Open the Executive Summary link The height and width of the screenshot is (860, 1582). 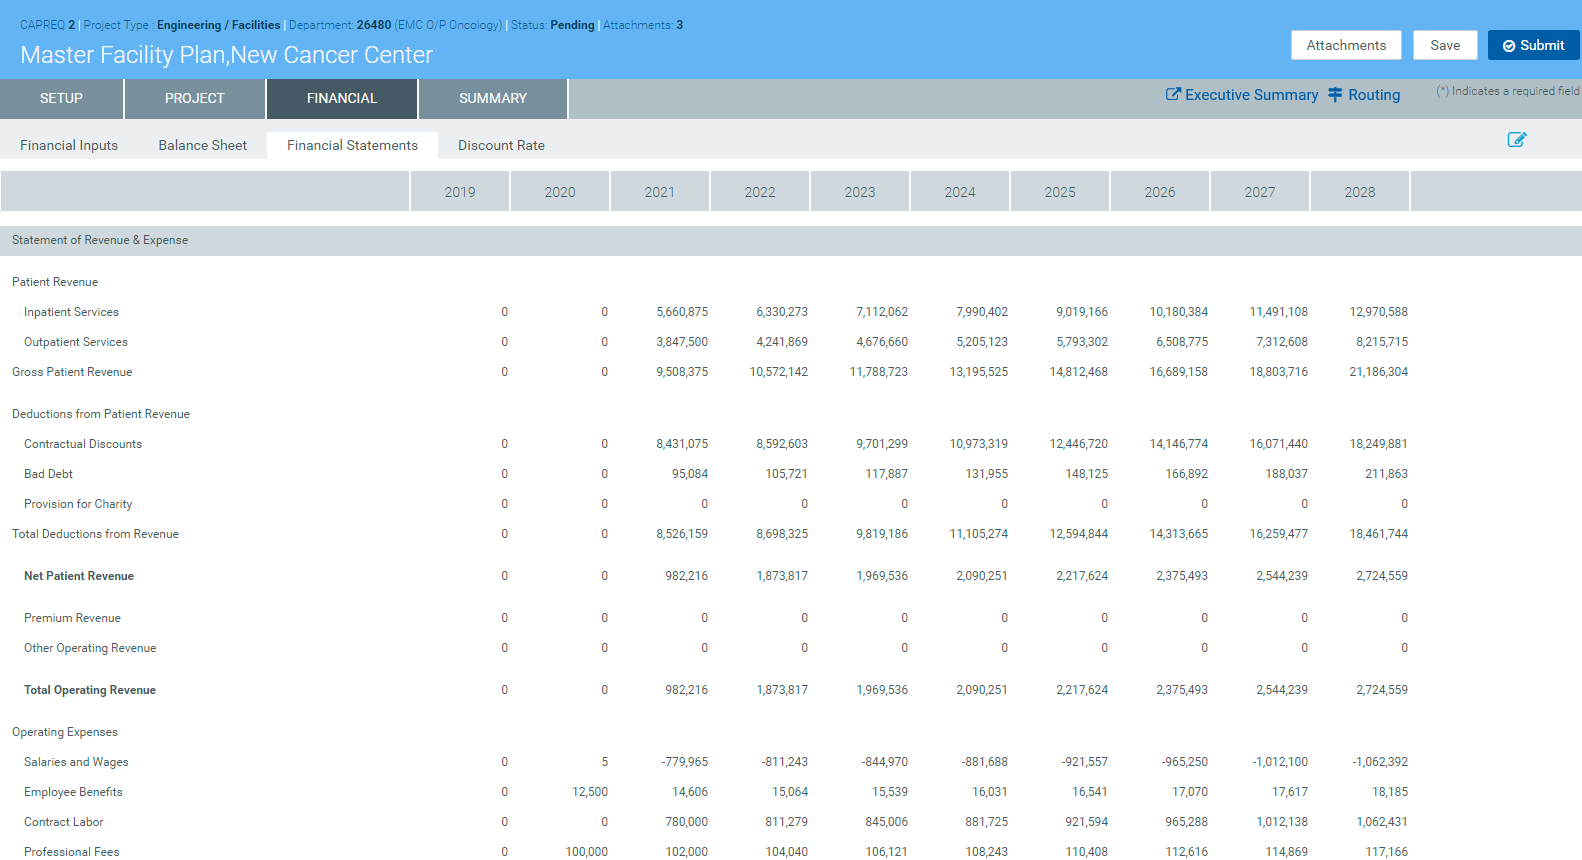click(1241, 95)
